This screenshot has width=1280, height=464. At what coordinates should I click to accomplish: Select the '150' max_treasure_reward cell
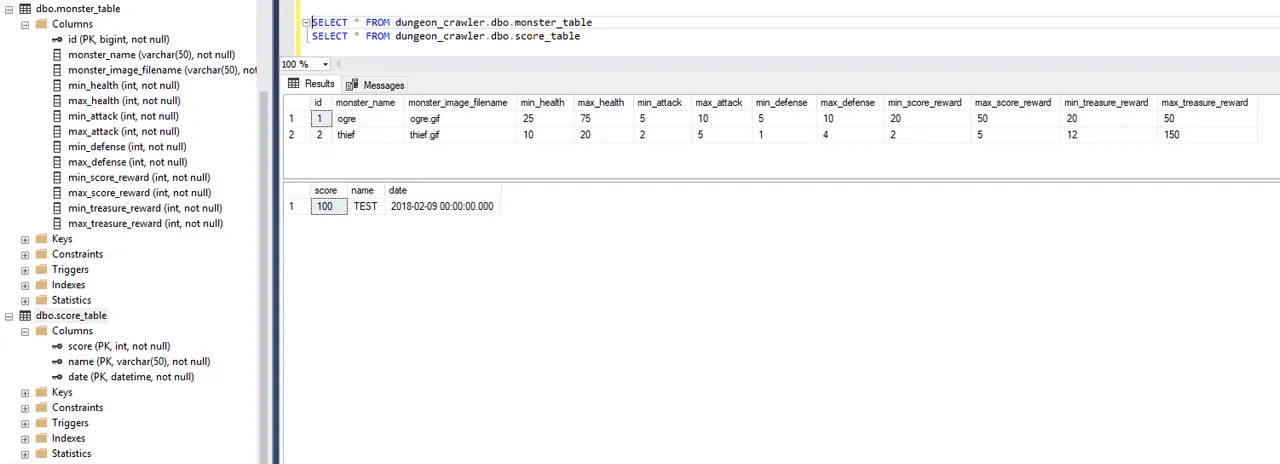[1205, 135]
